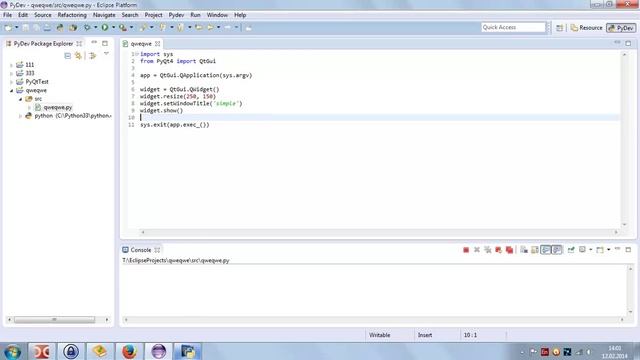Click the Debug bug icon in toolbar
Screen dimensions: 640x360
coord(87,27)
